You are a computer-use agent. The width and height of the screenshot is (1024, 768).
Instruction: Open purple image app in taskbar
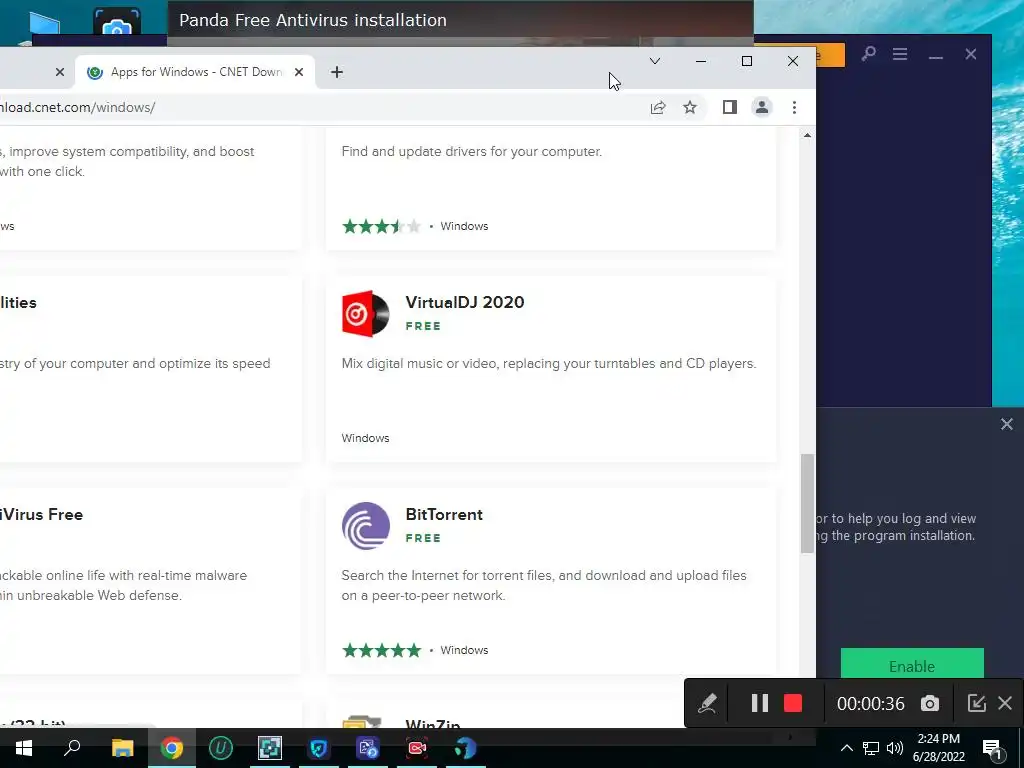coord(368,748)
